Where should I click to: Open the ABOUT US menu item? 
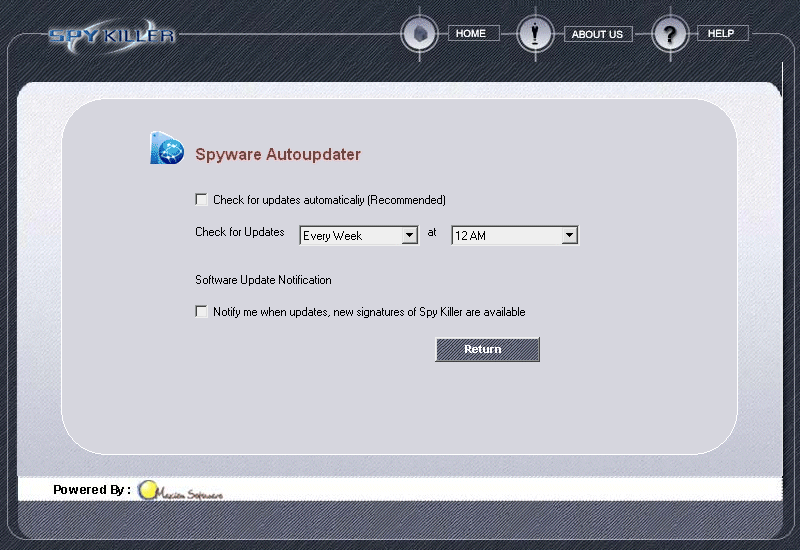point(597,34)
